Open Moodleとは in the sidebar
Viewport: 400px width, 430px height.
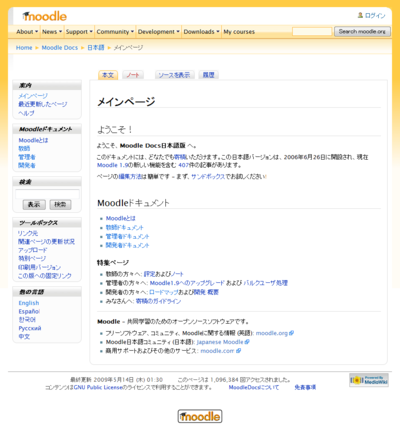point(33,140)
